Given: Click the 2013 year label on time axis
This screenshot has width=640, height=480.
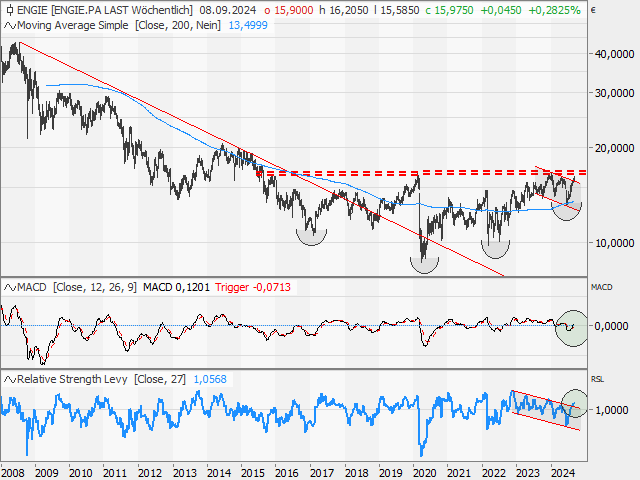Looking at the screenshot, I should (184, 473).
